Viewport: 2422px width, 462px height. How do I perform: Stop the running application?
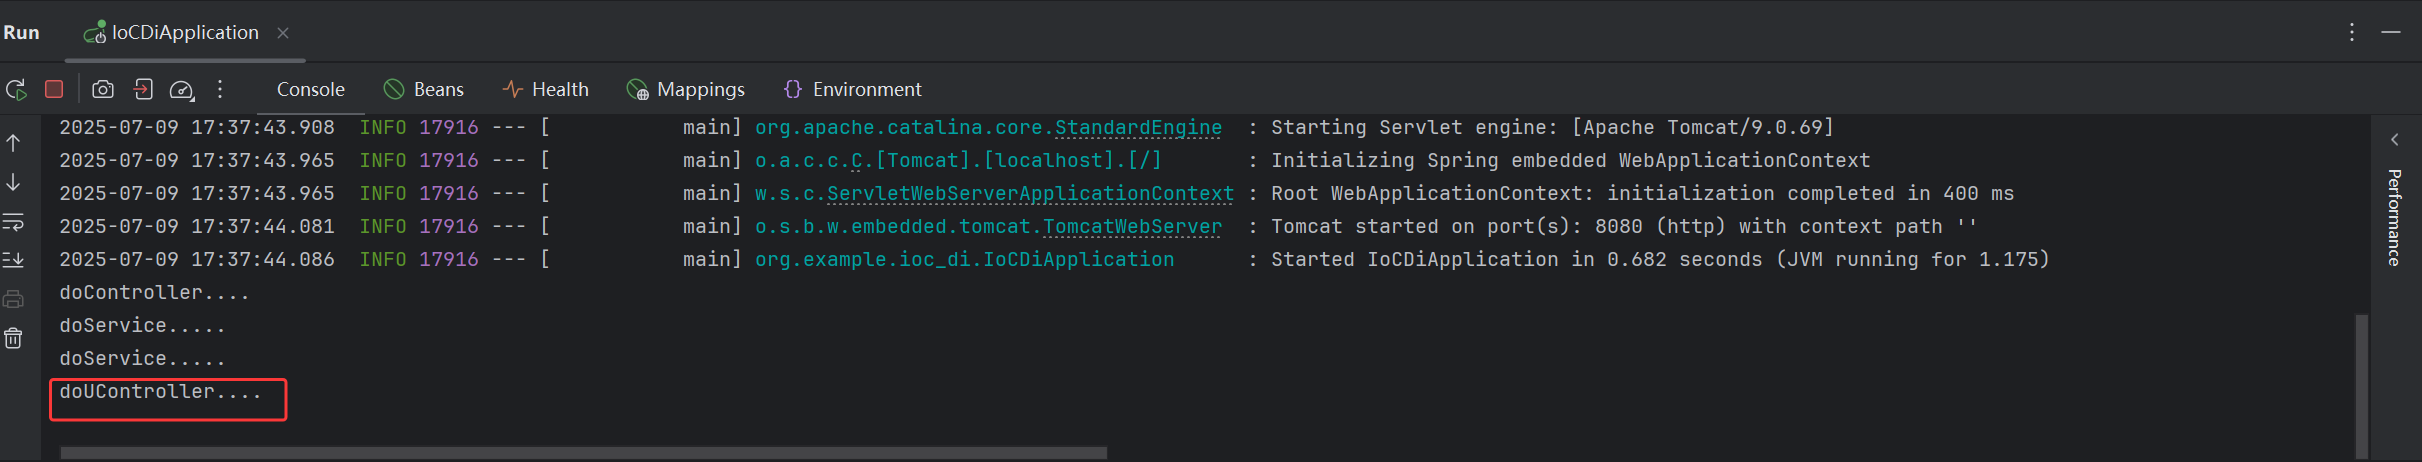55,89
